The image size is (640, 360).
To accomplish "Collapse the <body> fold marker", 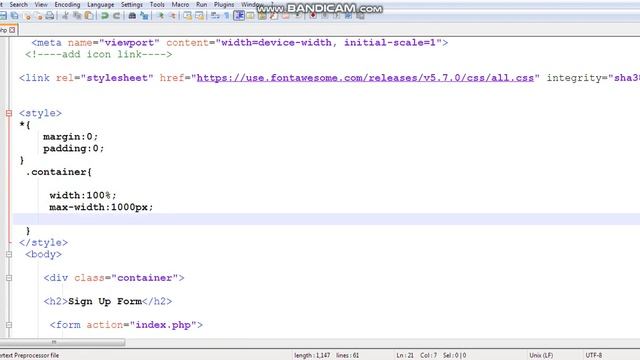I will click(x=9, y=254).
